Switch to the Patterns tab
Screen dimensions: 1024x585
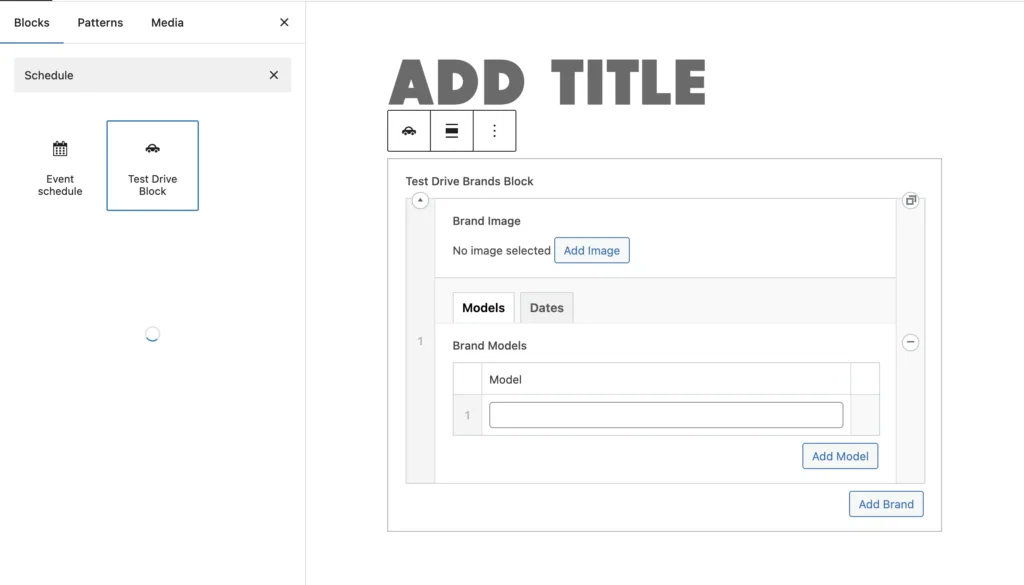(x=100, y=22)
